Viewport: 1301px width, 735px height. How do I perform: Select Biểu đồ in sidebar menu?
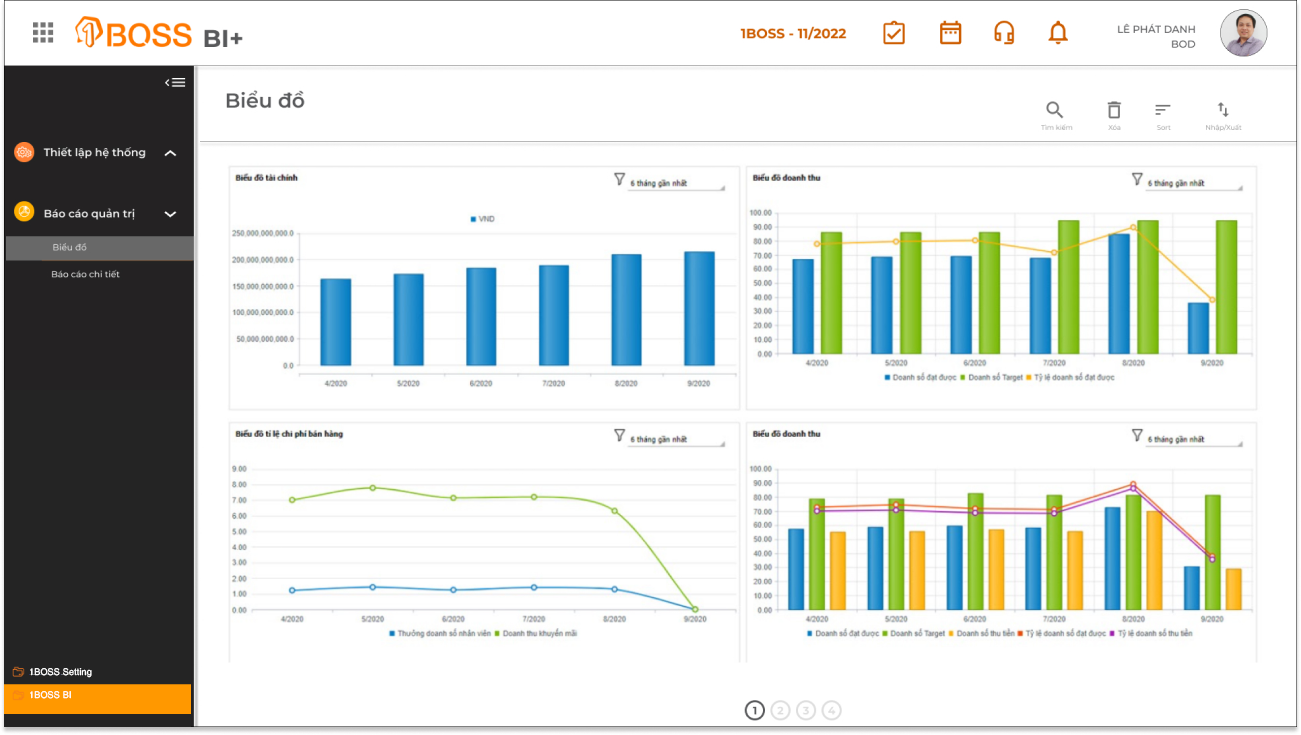point(70,247)
